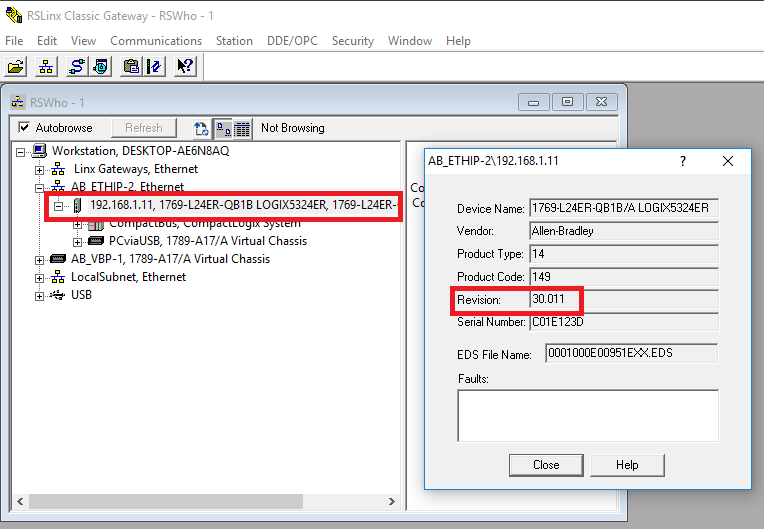Click Copy DDE link clipboard icon
764x529 pixels.
click(x=132, y=66)
